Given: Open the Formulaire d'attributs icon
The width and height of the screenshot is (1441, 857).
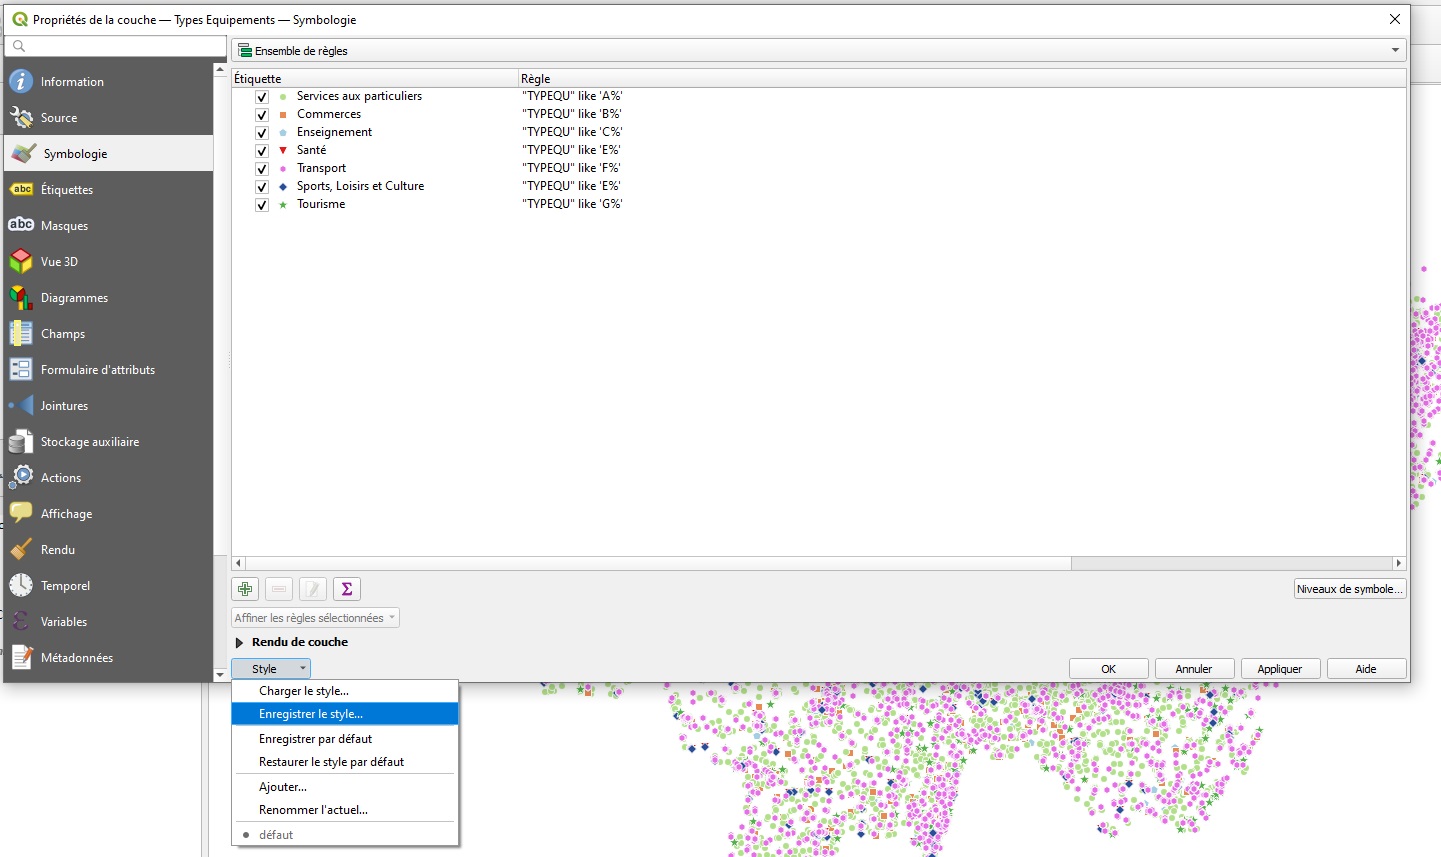Looking at the screenshot, I should (x=21, y=370).
